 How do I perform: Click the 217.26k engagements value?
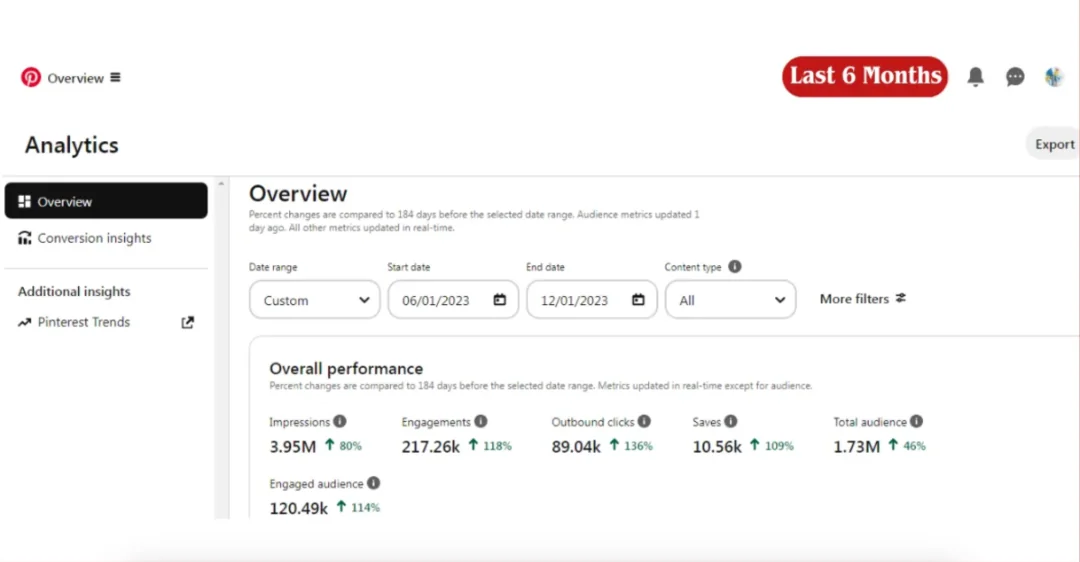(x=430, y=446)
